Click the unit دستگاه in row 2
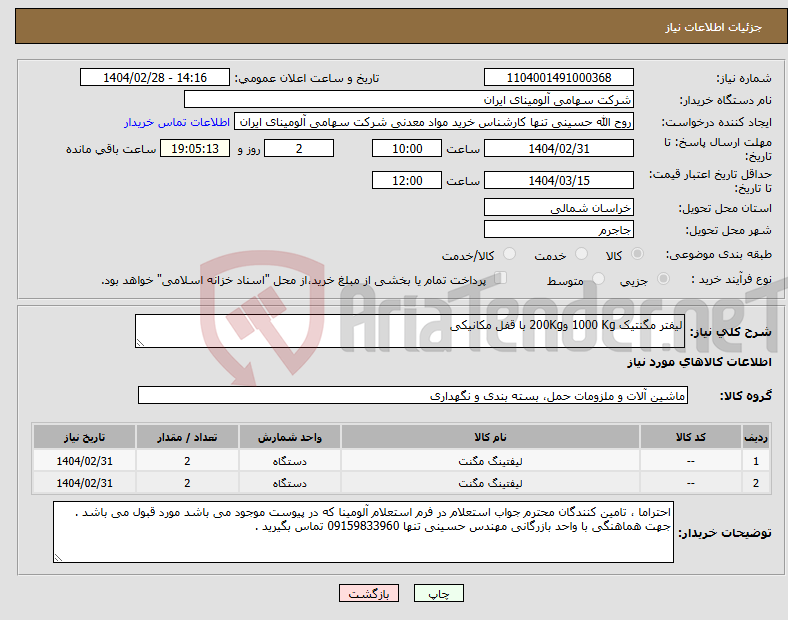The width and height of the screenshot is (788, 620). (x=290, y=483)
